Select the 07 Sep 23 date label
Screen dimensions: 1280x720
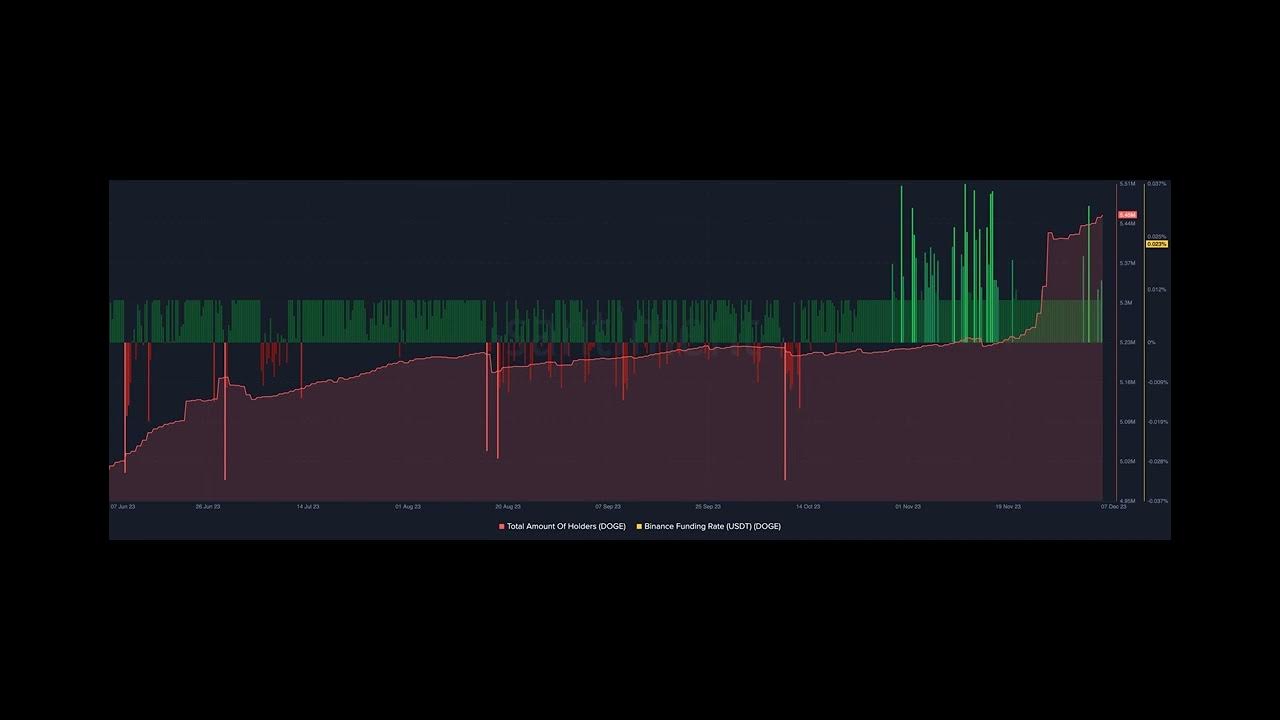(608, 507)
